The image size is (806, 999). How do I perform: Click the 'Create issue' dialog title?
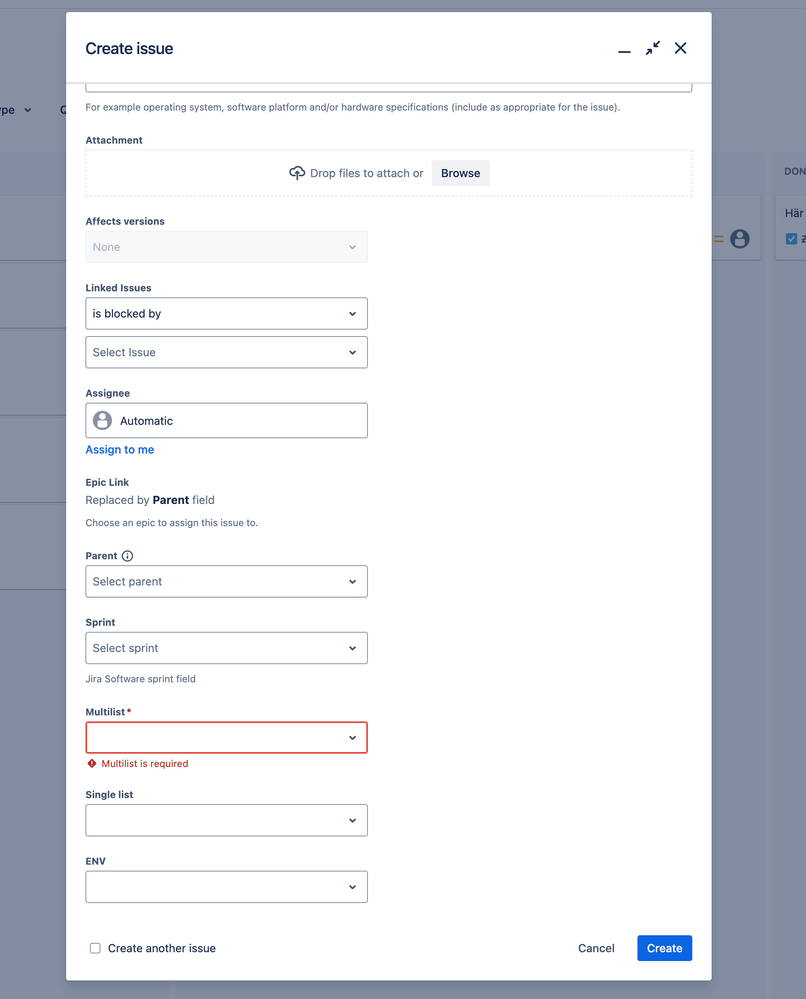(x=129, y=48)
